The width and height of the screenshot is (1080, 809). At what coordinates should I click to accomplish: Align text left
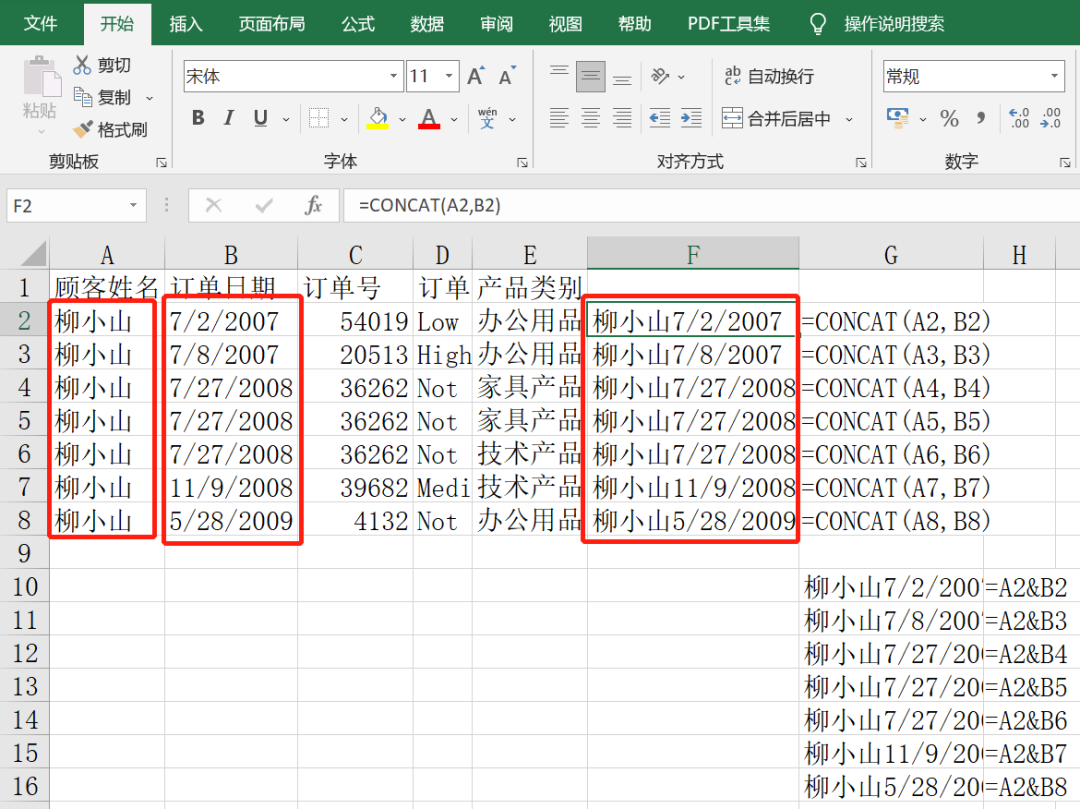559,118
